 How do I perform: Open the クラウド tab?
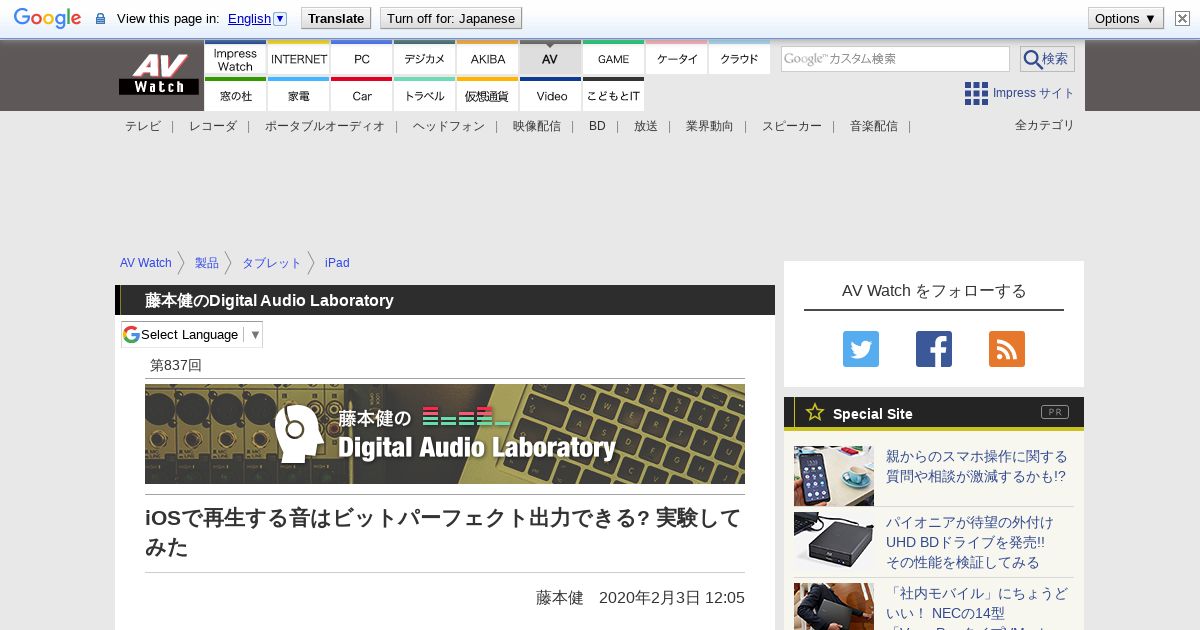[740, 59]
